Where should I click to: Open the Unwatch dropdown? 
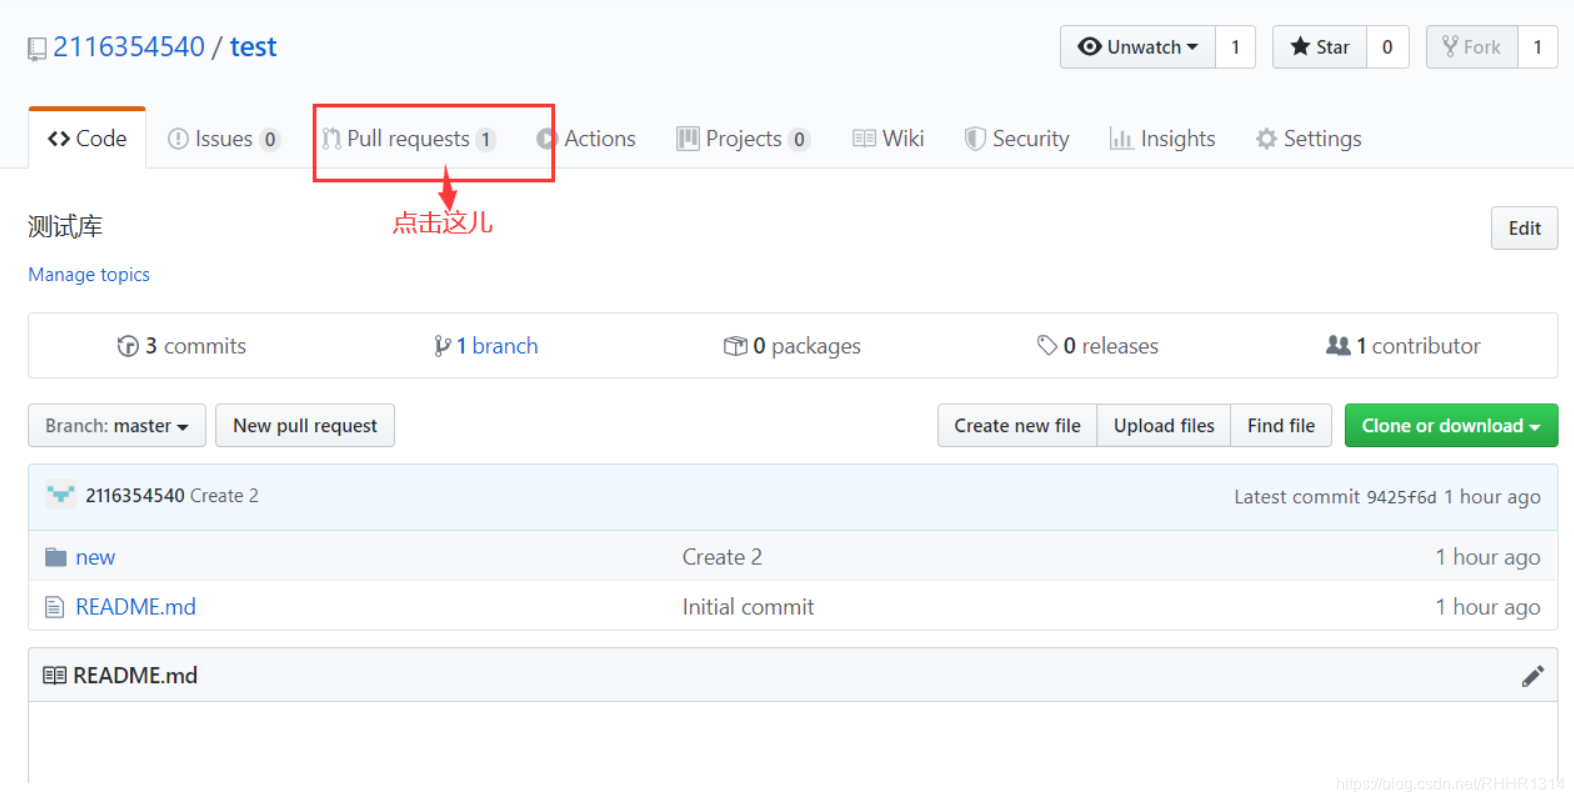pyautogui.click(x=1138, y=47)
